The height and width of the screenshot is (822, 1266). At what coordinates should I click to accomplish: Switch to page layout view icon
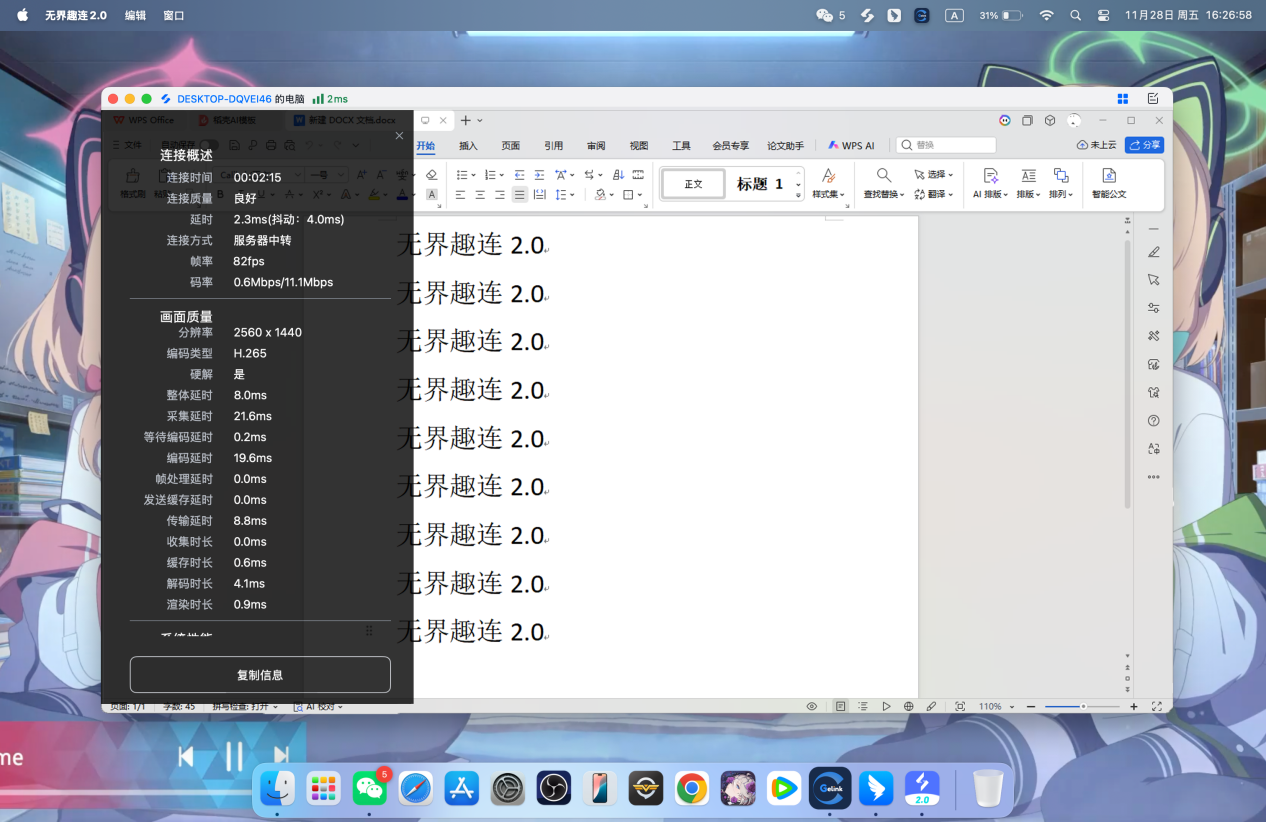(840, 706)
